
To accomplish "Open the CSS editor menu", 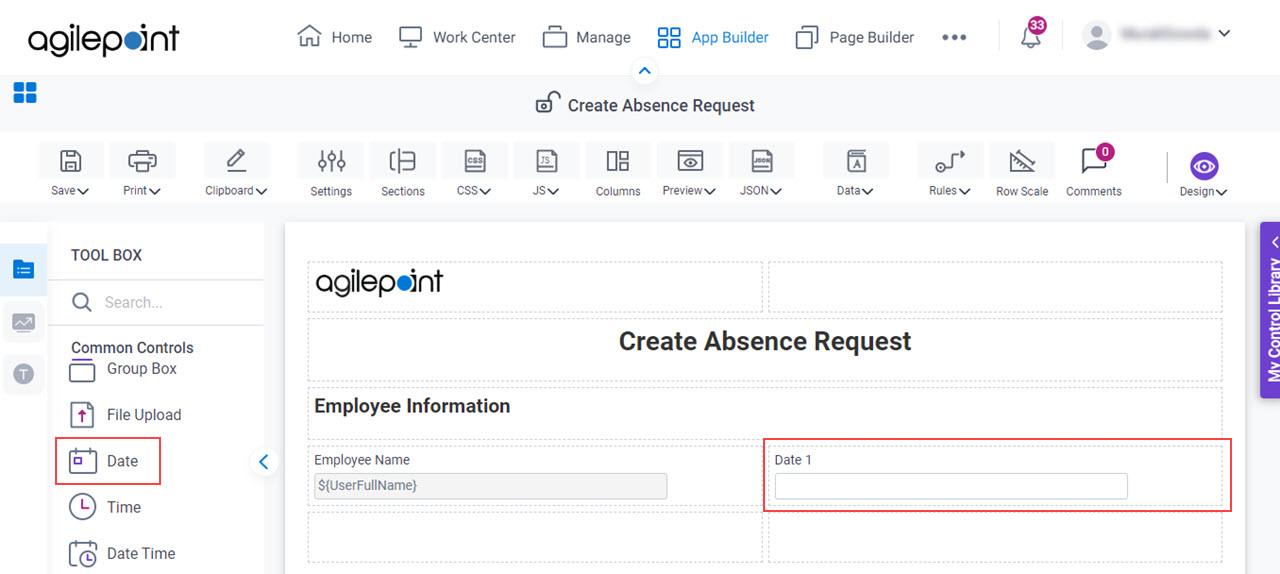I will pyautogui.click(x=475, y=171).
